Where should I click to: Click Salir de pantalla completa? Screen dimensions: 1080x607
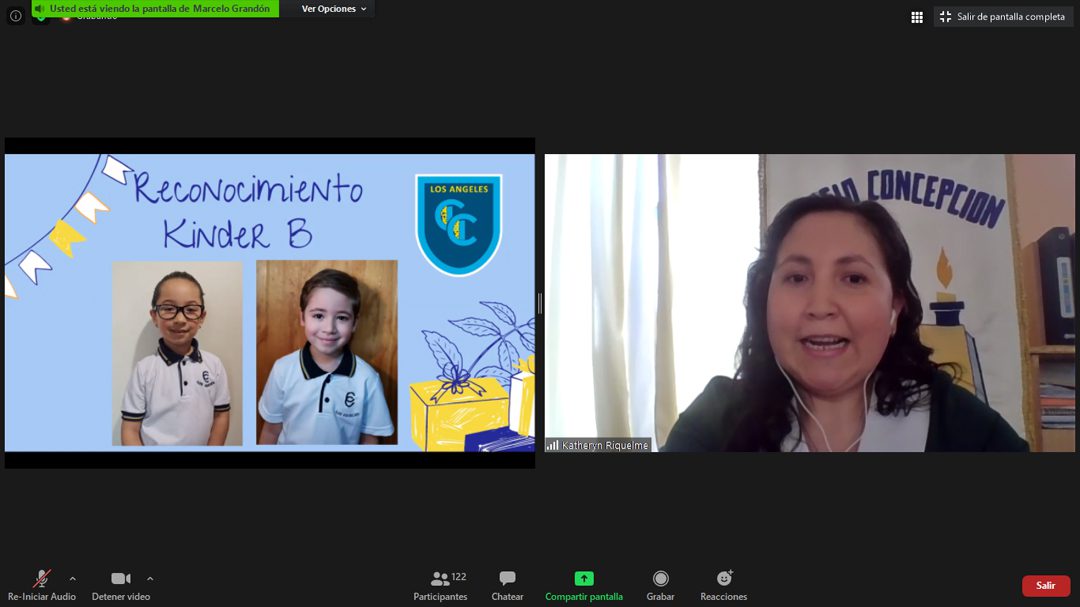1003,17
